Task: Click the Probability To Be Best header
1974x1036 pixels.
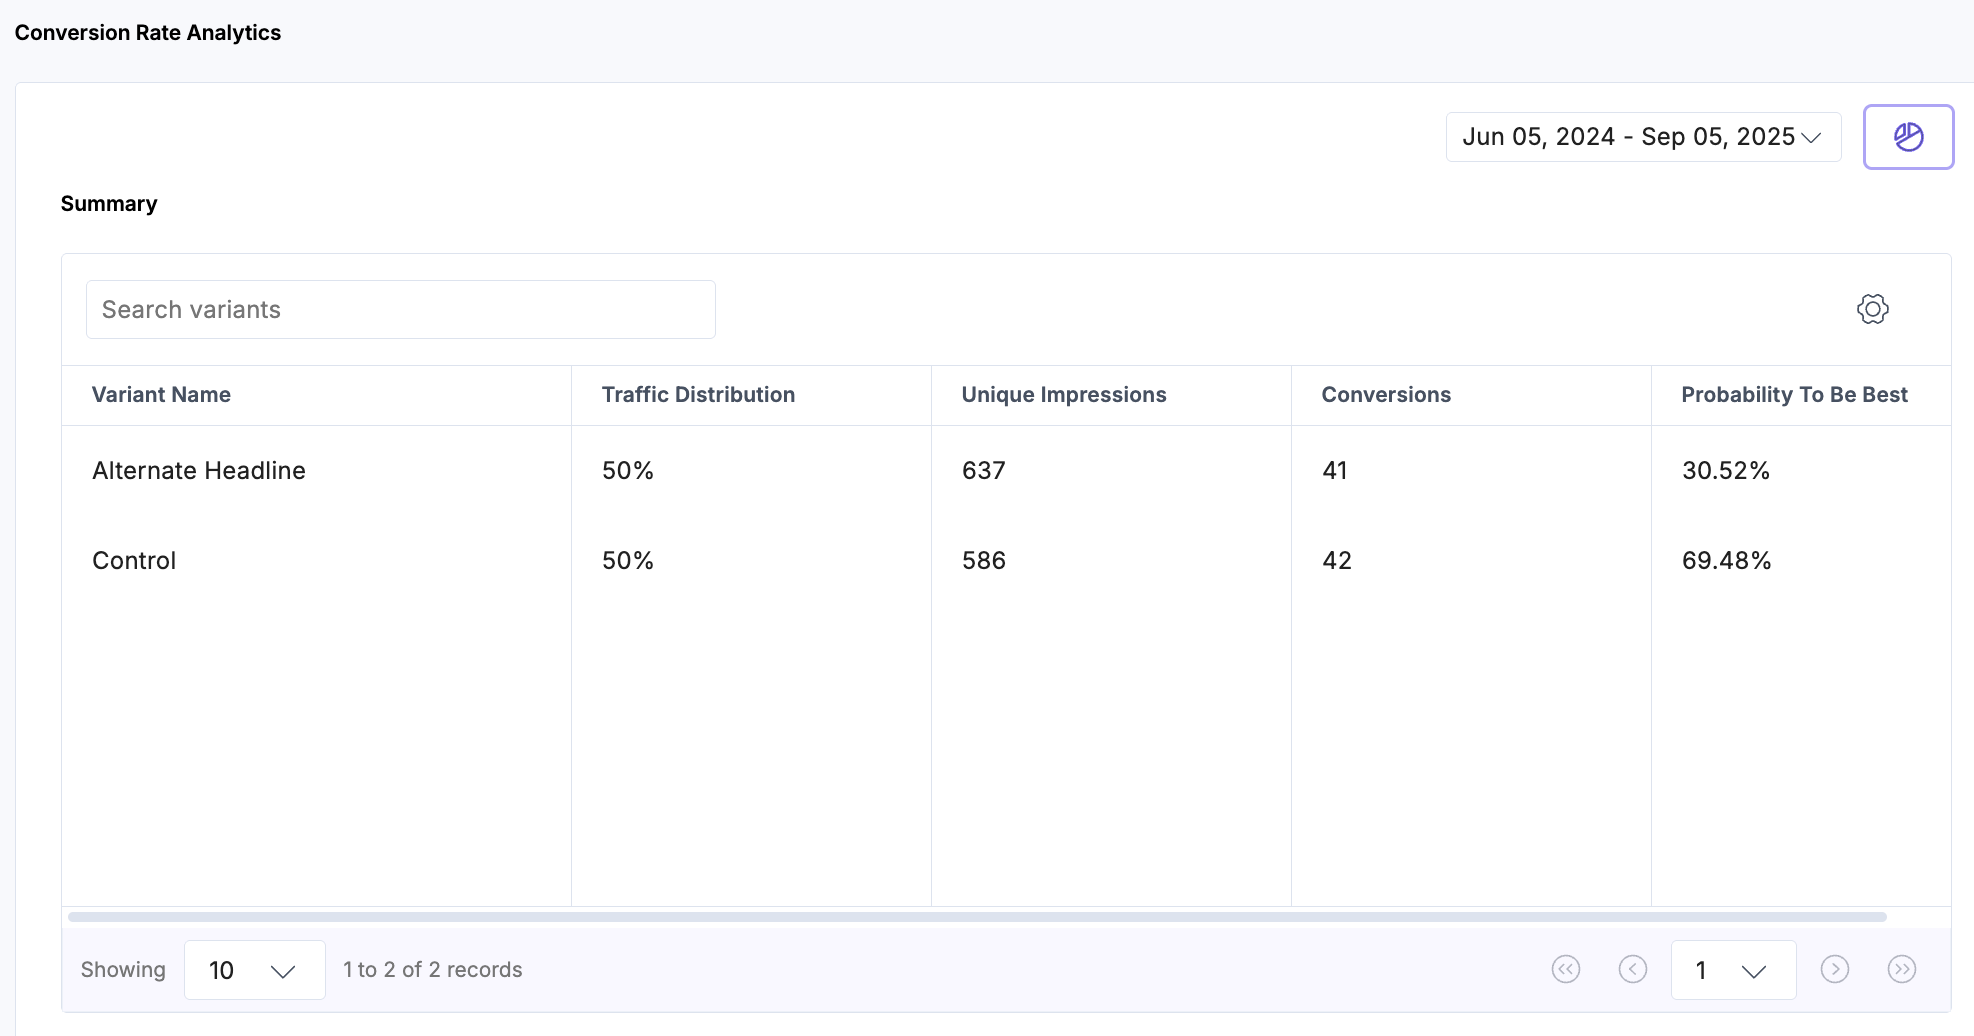Action: tap(1794, 395)
